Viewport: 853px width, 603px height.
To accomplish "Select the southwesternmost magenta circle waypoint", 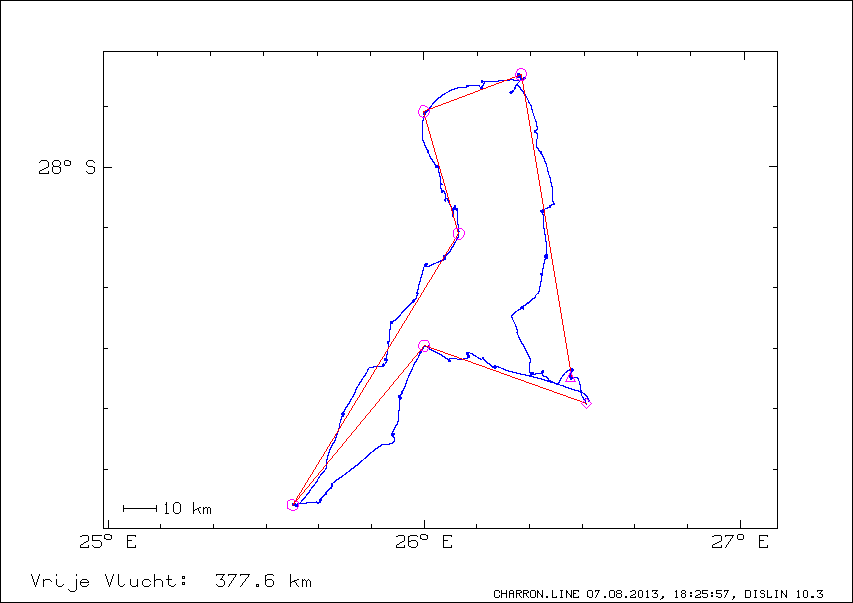I will [x=293, y=505].
